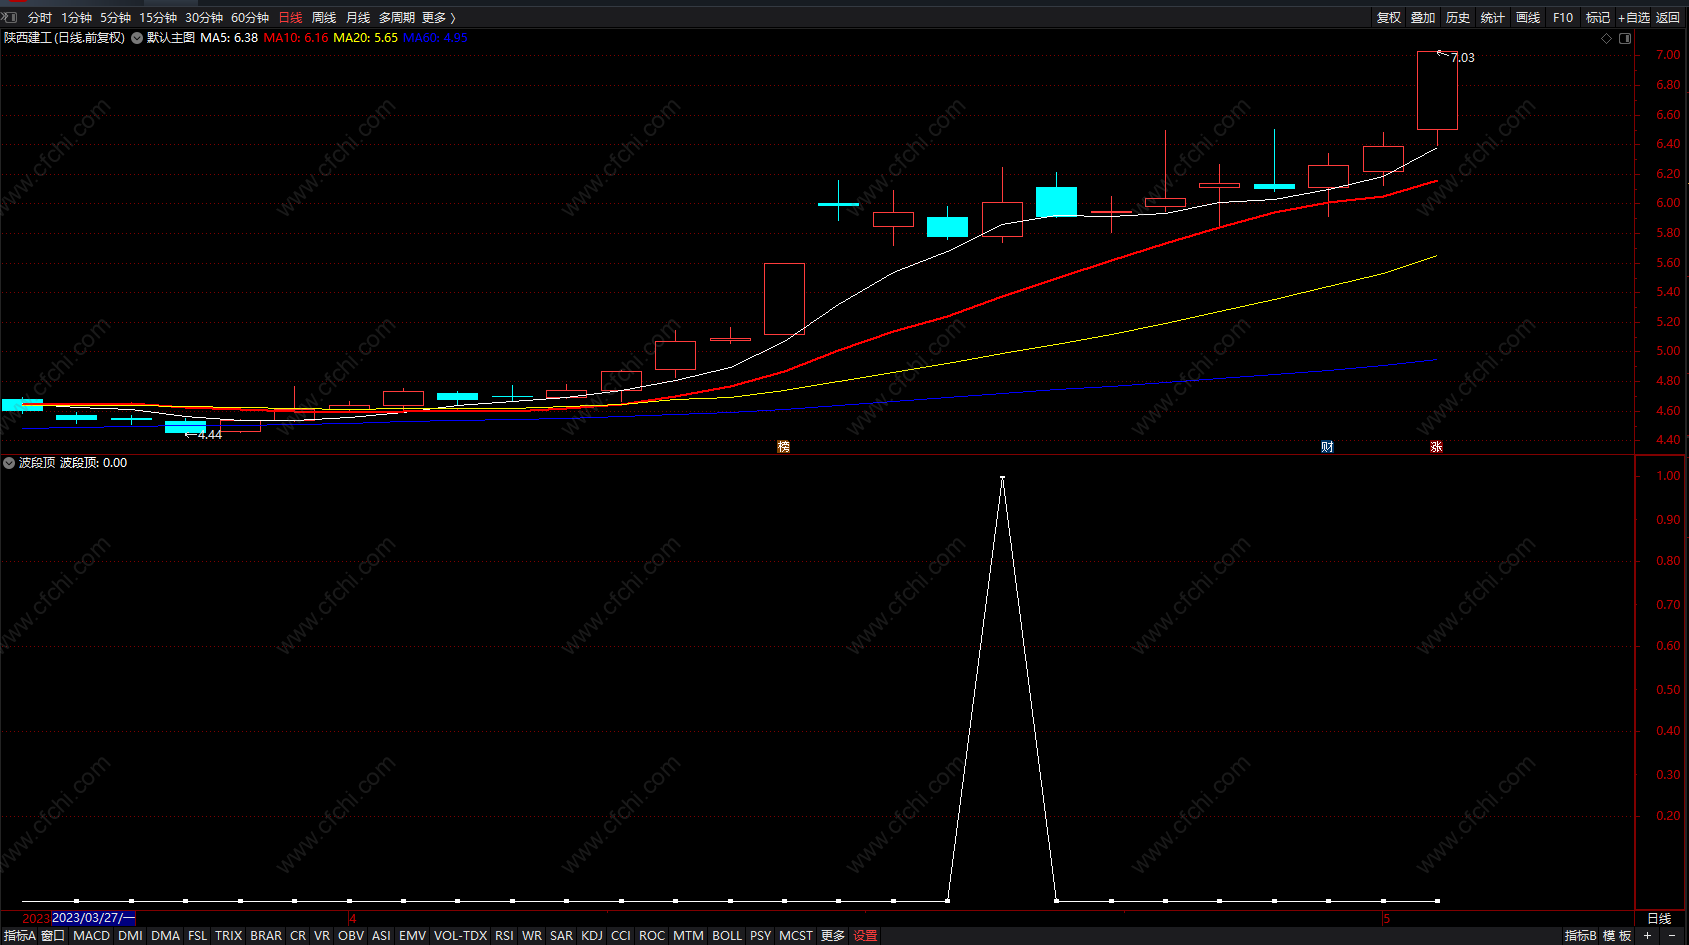The height and width of the screenshot is (945, 1689).
Task: Apply the SAR indicator
Action: [x=561, y=936]
